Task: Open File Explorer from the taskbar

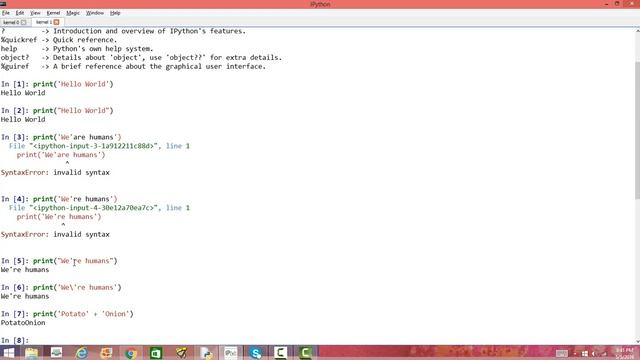Action: coord(31,353)
